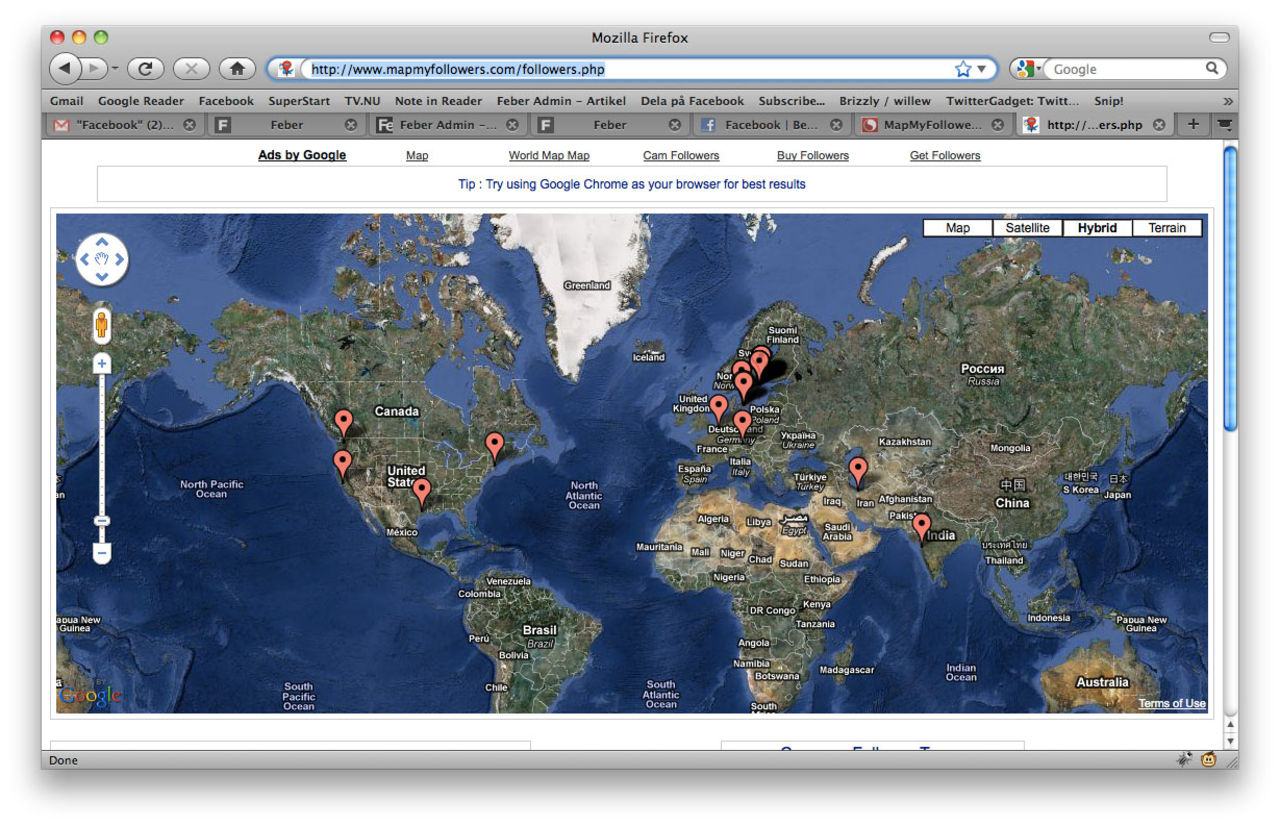
Task: Click the stop loading icon in the toolbar
Action: click(190, 68)
